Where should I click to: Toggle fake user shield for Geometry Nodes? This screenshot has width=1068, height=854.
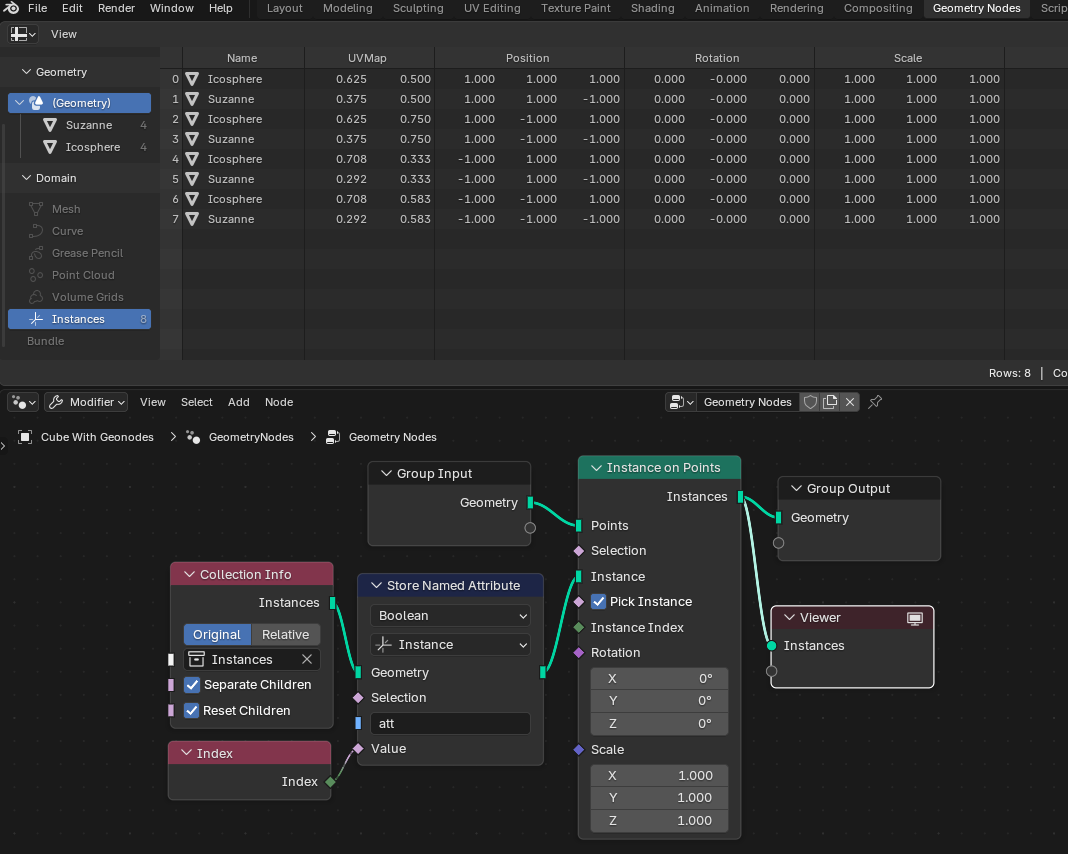[810, 402]
